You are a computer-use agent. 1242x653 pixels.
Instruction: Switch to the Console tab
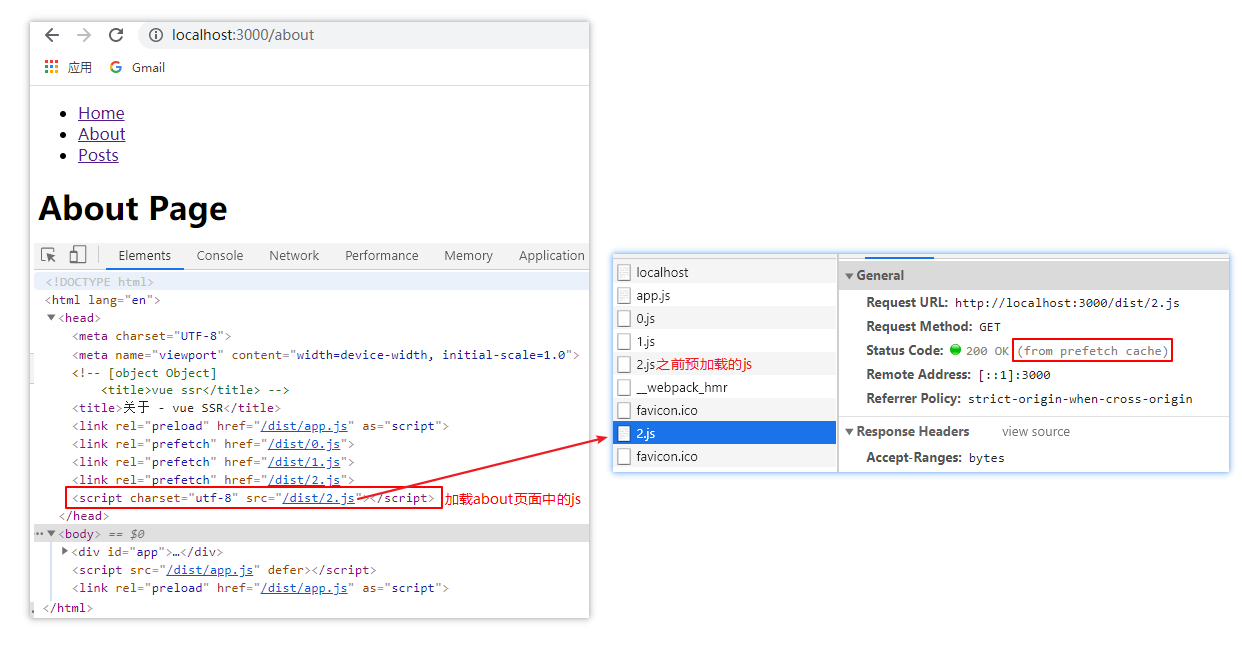(220, 255)
